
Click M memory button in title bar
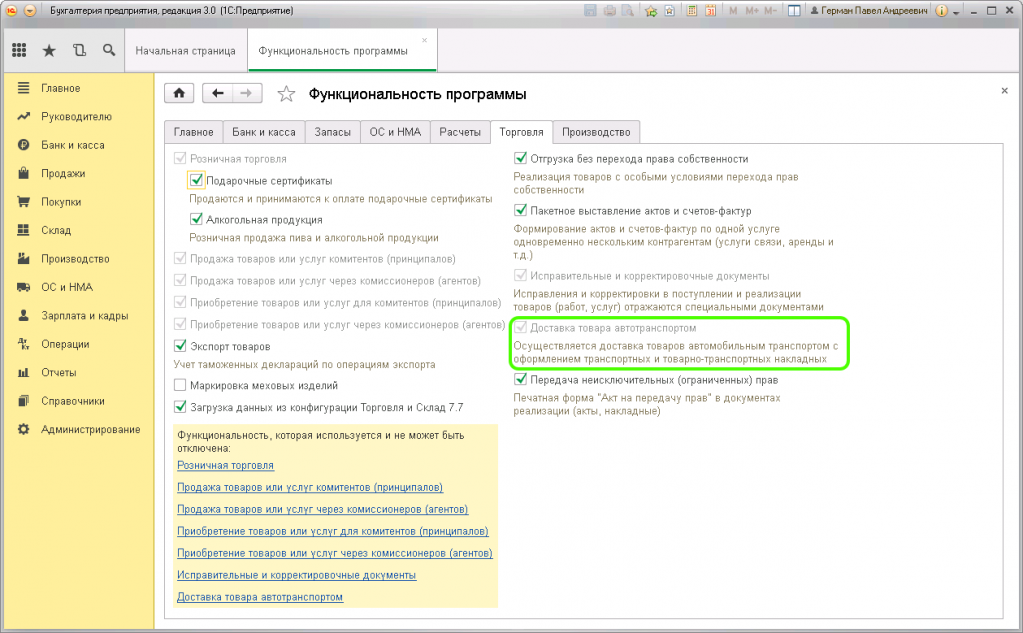point(733,10)
